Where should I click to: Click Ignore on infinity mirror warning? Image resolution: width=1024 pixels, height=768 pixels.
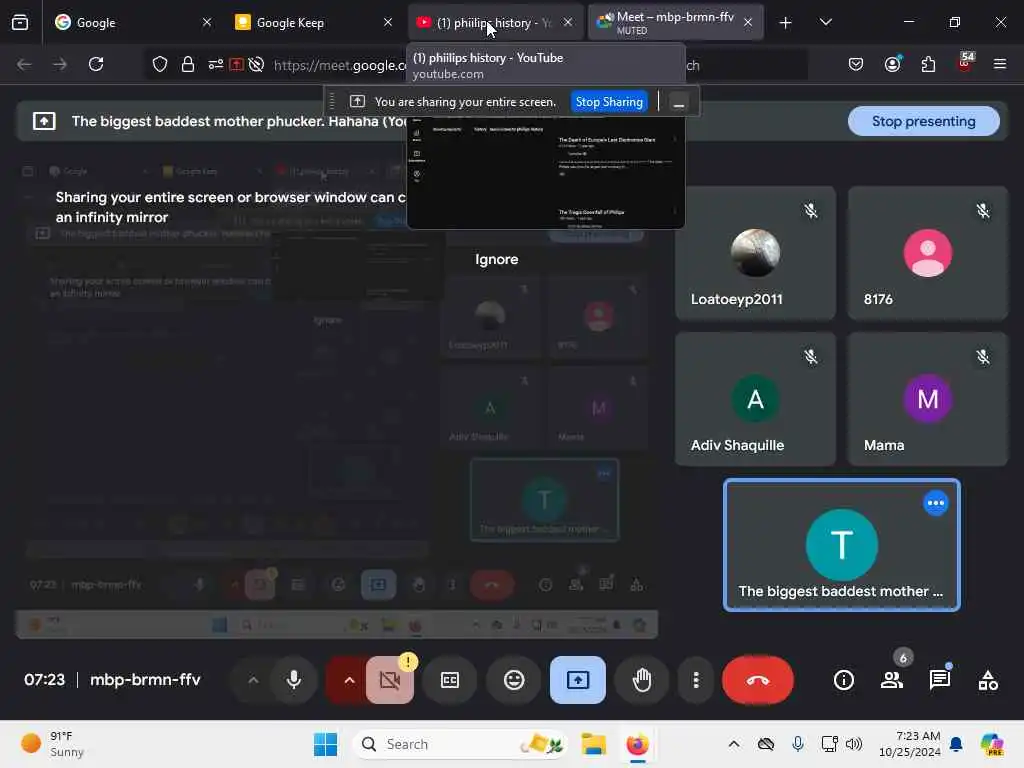click(496, 259)
